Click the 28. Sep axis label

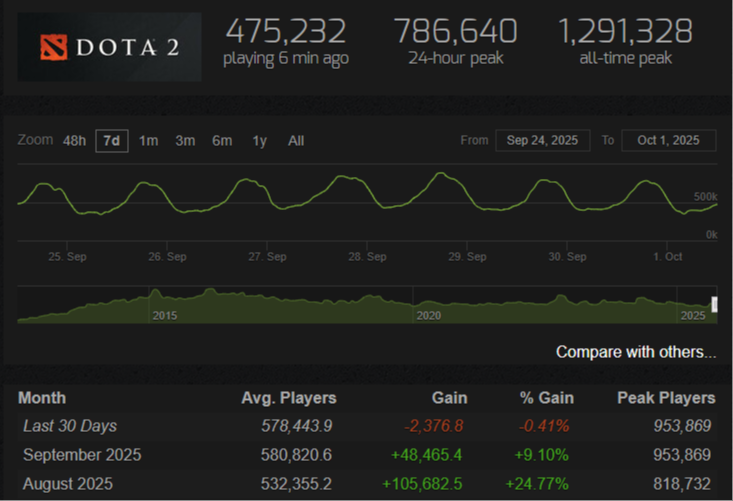pos(367,257)
